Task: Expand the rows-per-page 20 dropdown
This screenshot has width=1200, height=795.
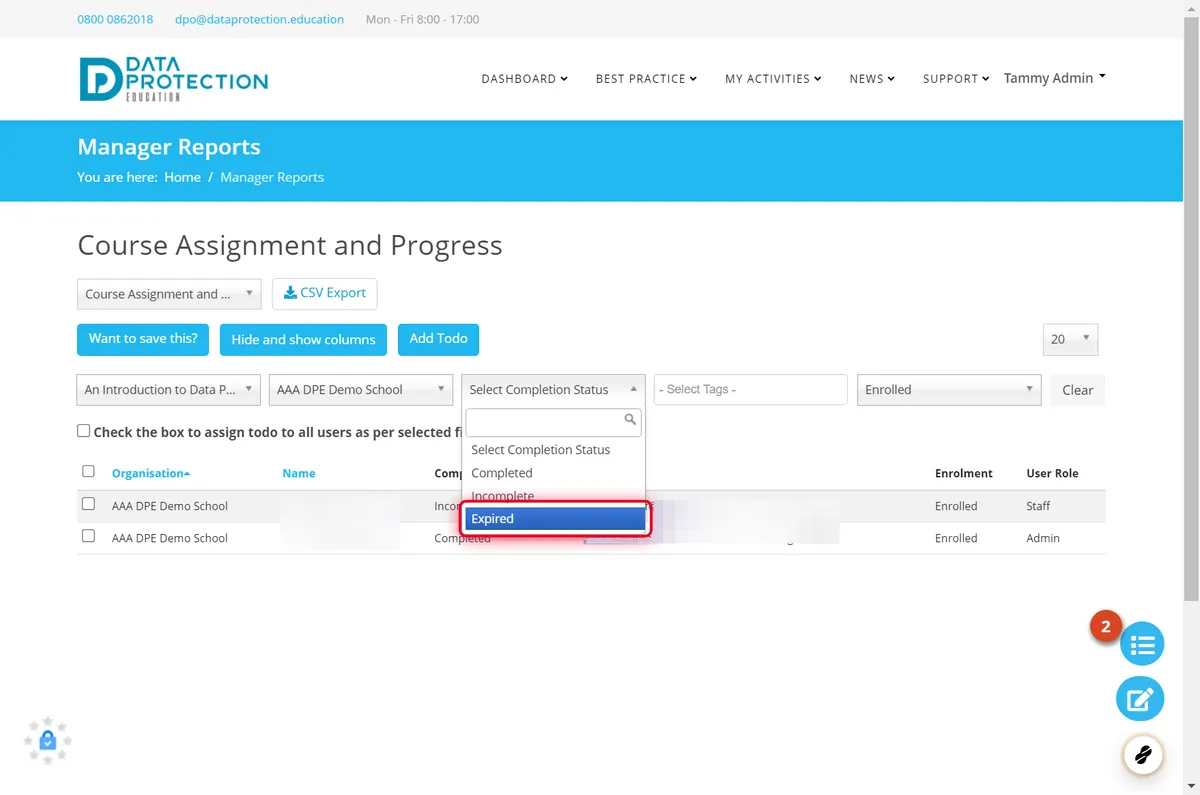Action: (1070, 339)
